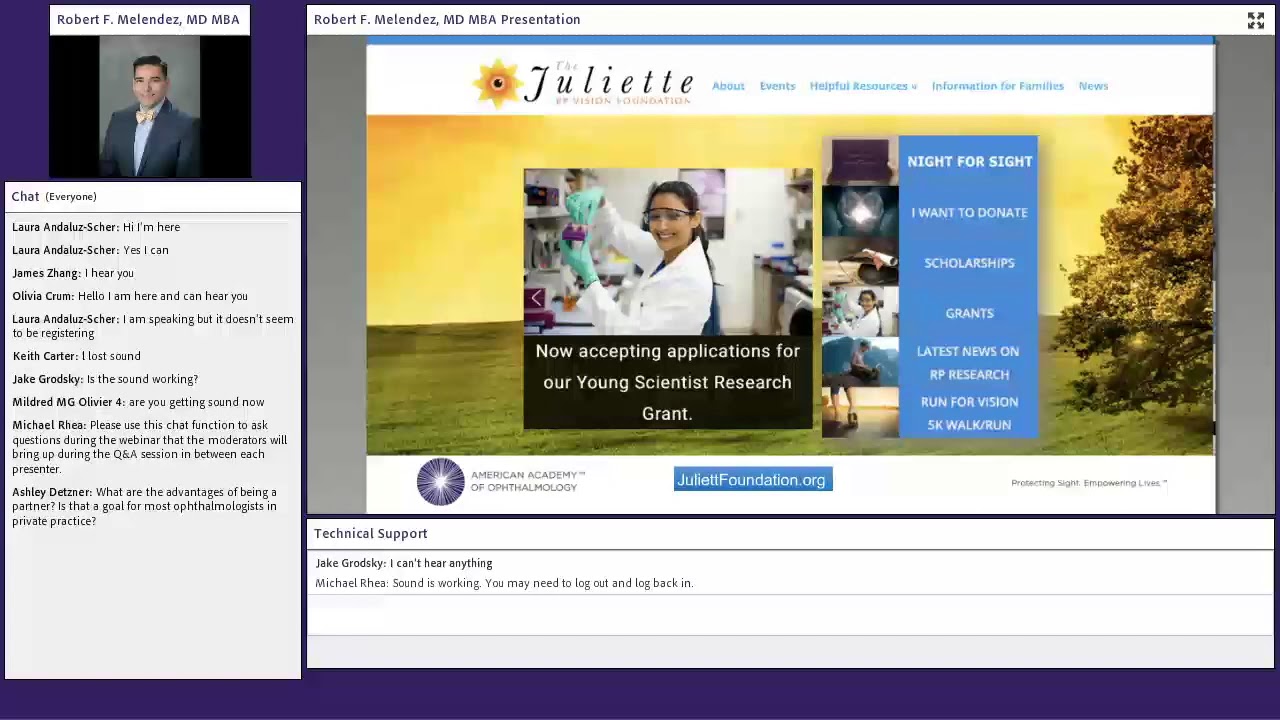Click the I WANT TO DONATE link

[x=969, y=212]
